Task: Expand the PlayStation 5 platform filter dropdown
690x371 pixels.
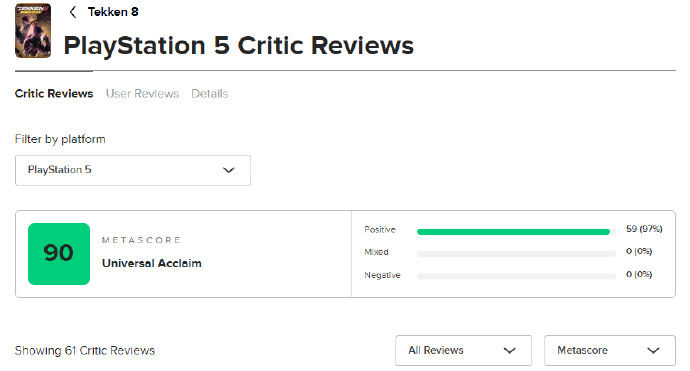Action: 133,170
